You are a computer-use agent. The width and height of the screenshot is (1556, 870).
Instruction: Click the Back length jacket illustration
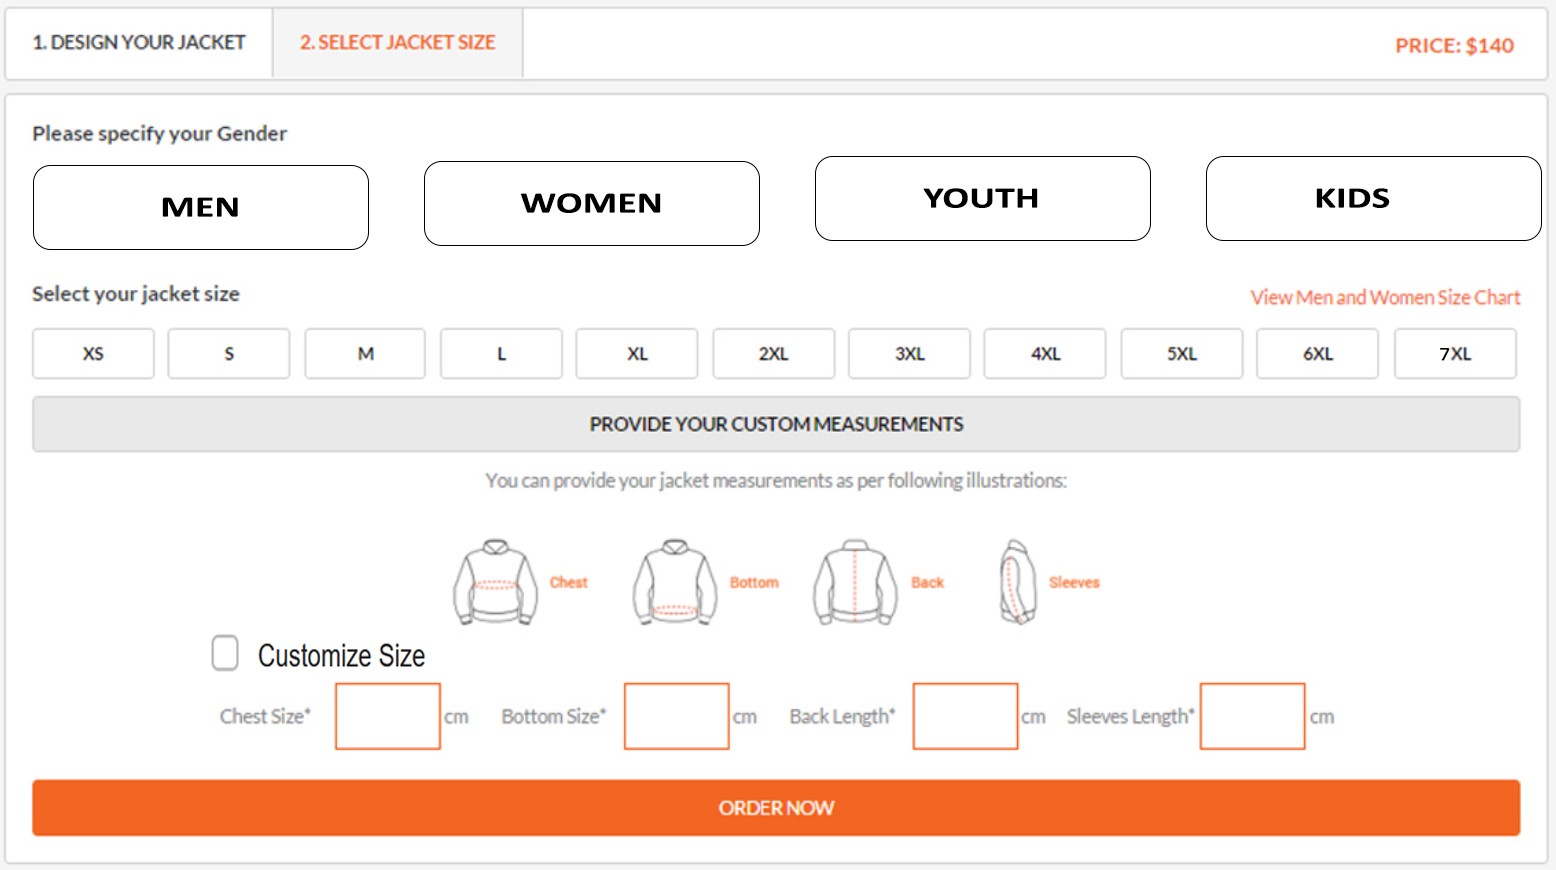(x=854, y=582)
